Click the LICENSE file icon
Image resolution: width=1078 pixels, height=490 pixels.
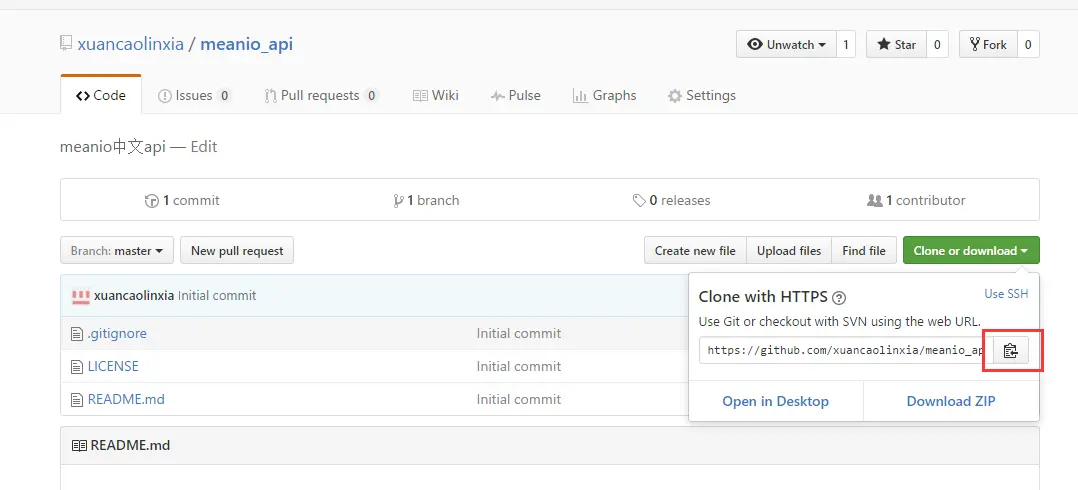[77, 367]
